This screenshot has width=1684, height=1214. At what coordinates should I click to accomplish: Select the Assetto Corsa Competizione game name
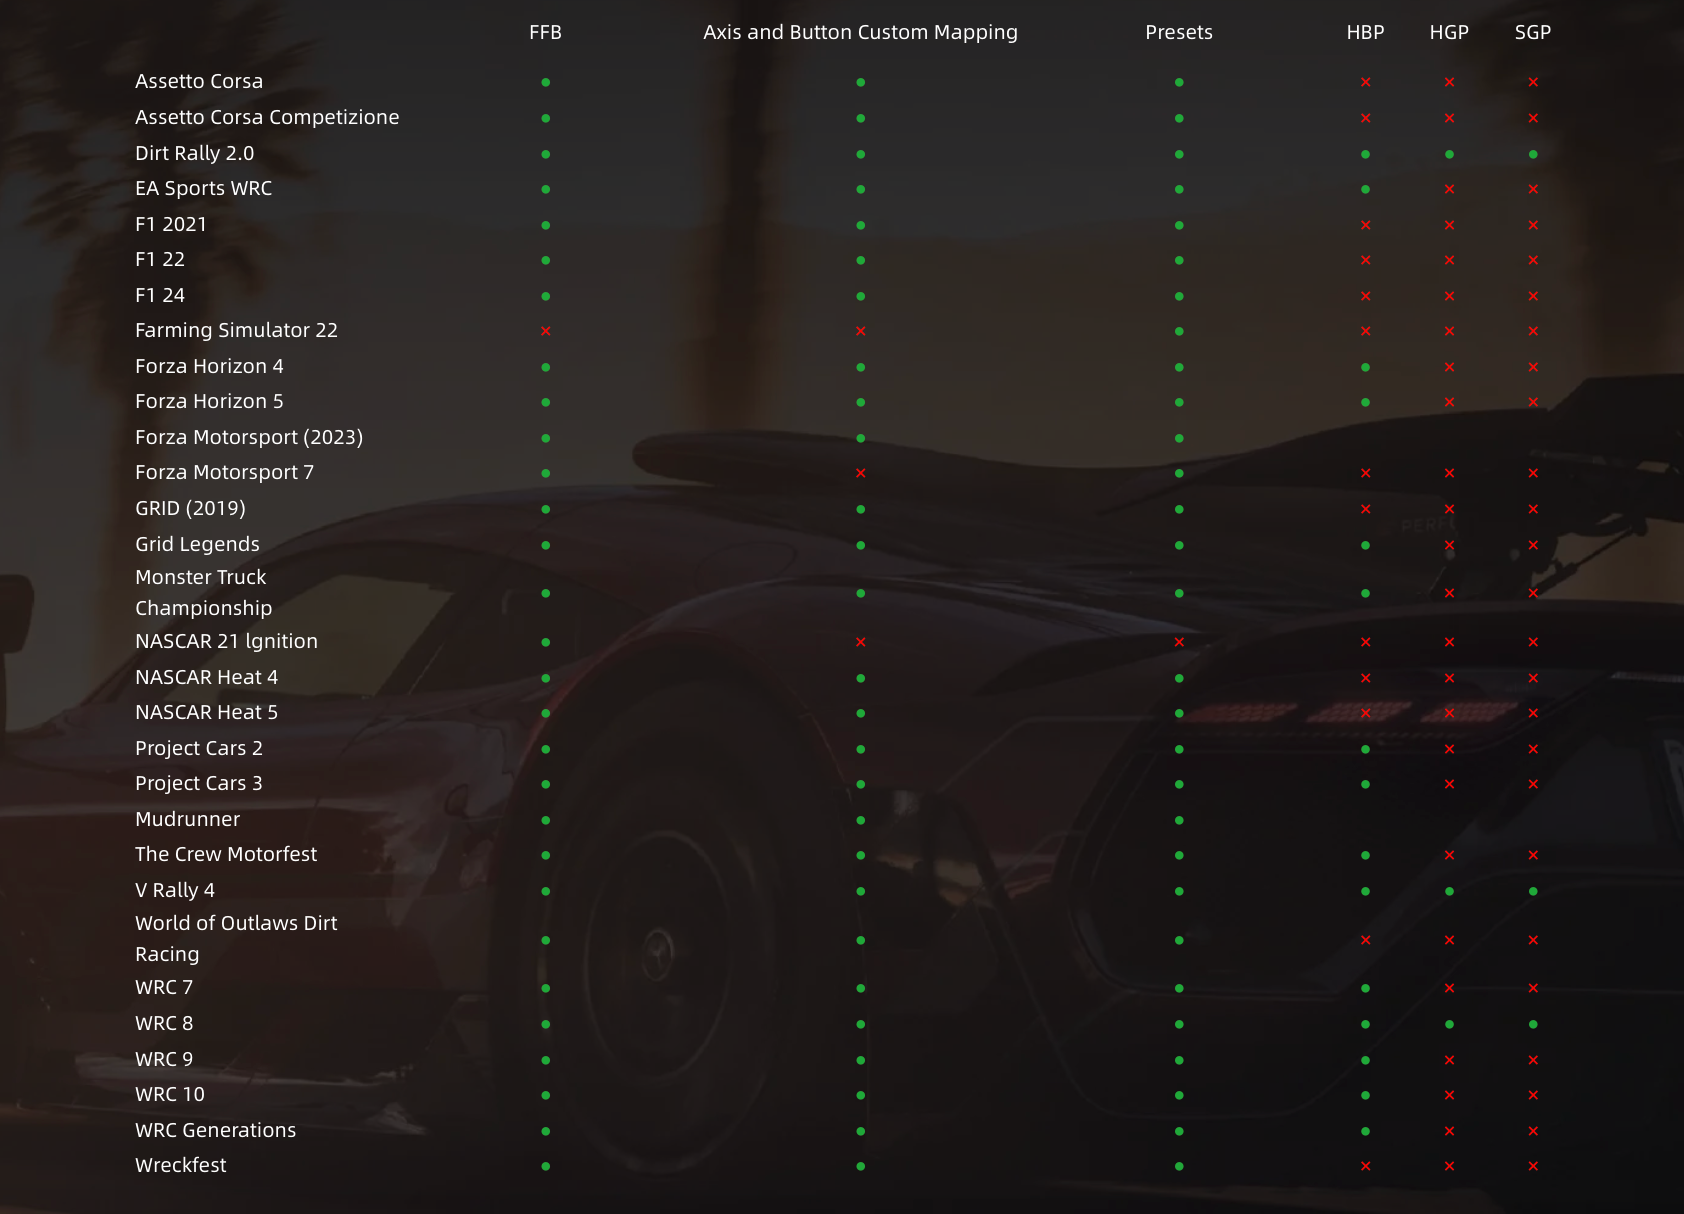[267, 117]
